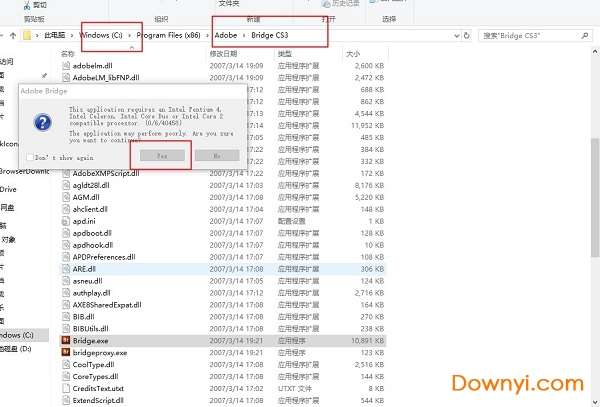Click the apd.ini settings file icon

[x=66, y=221]
